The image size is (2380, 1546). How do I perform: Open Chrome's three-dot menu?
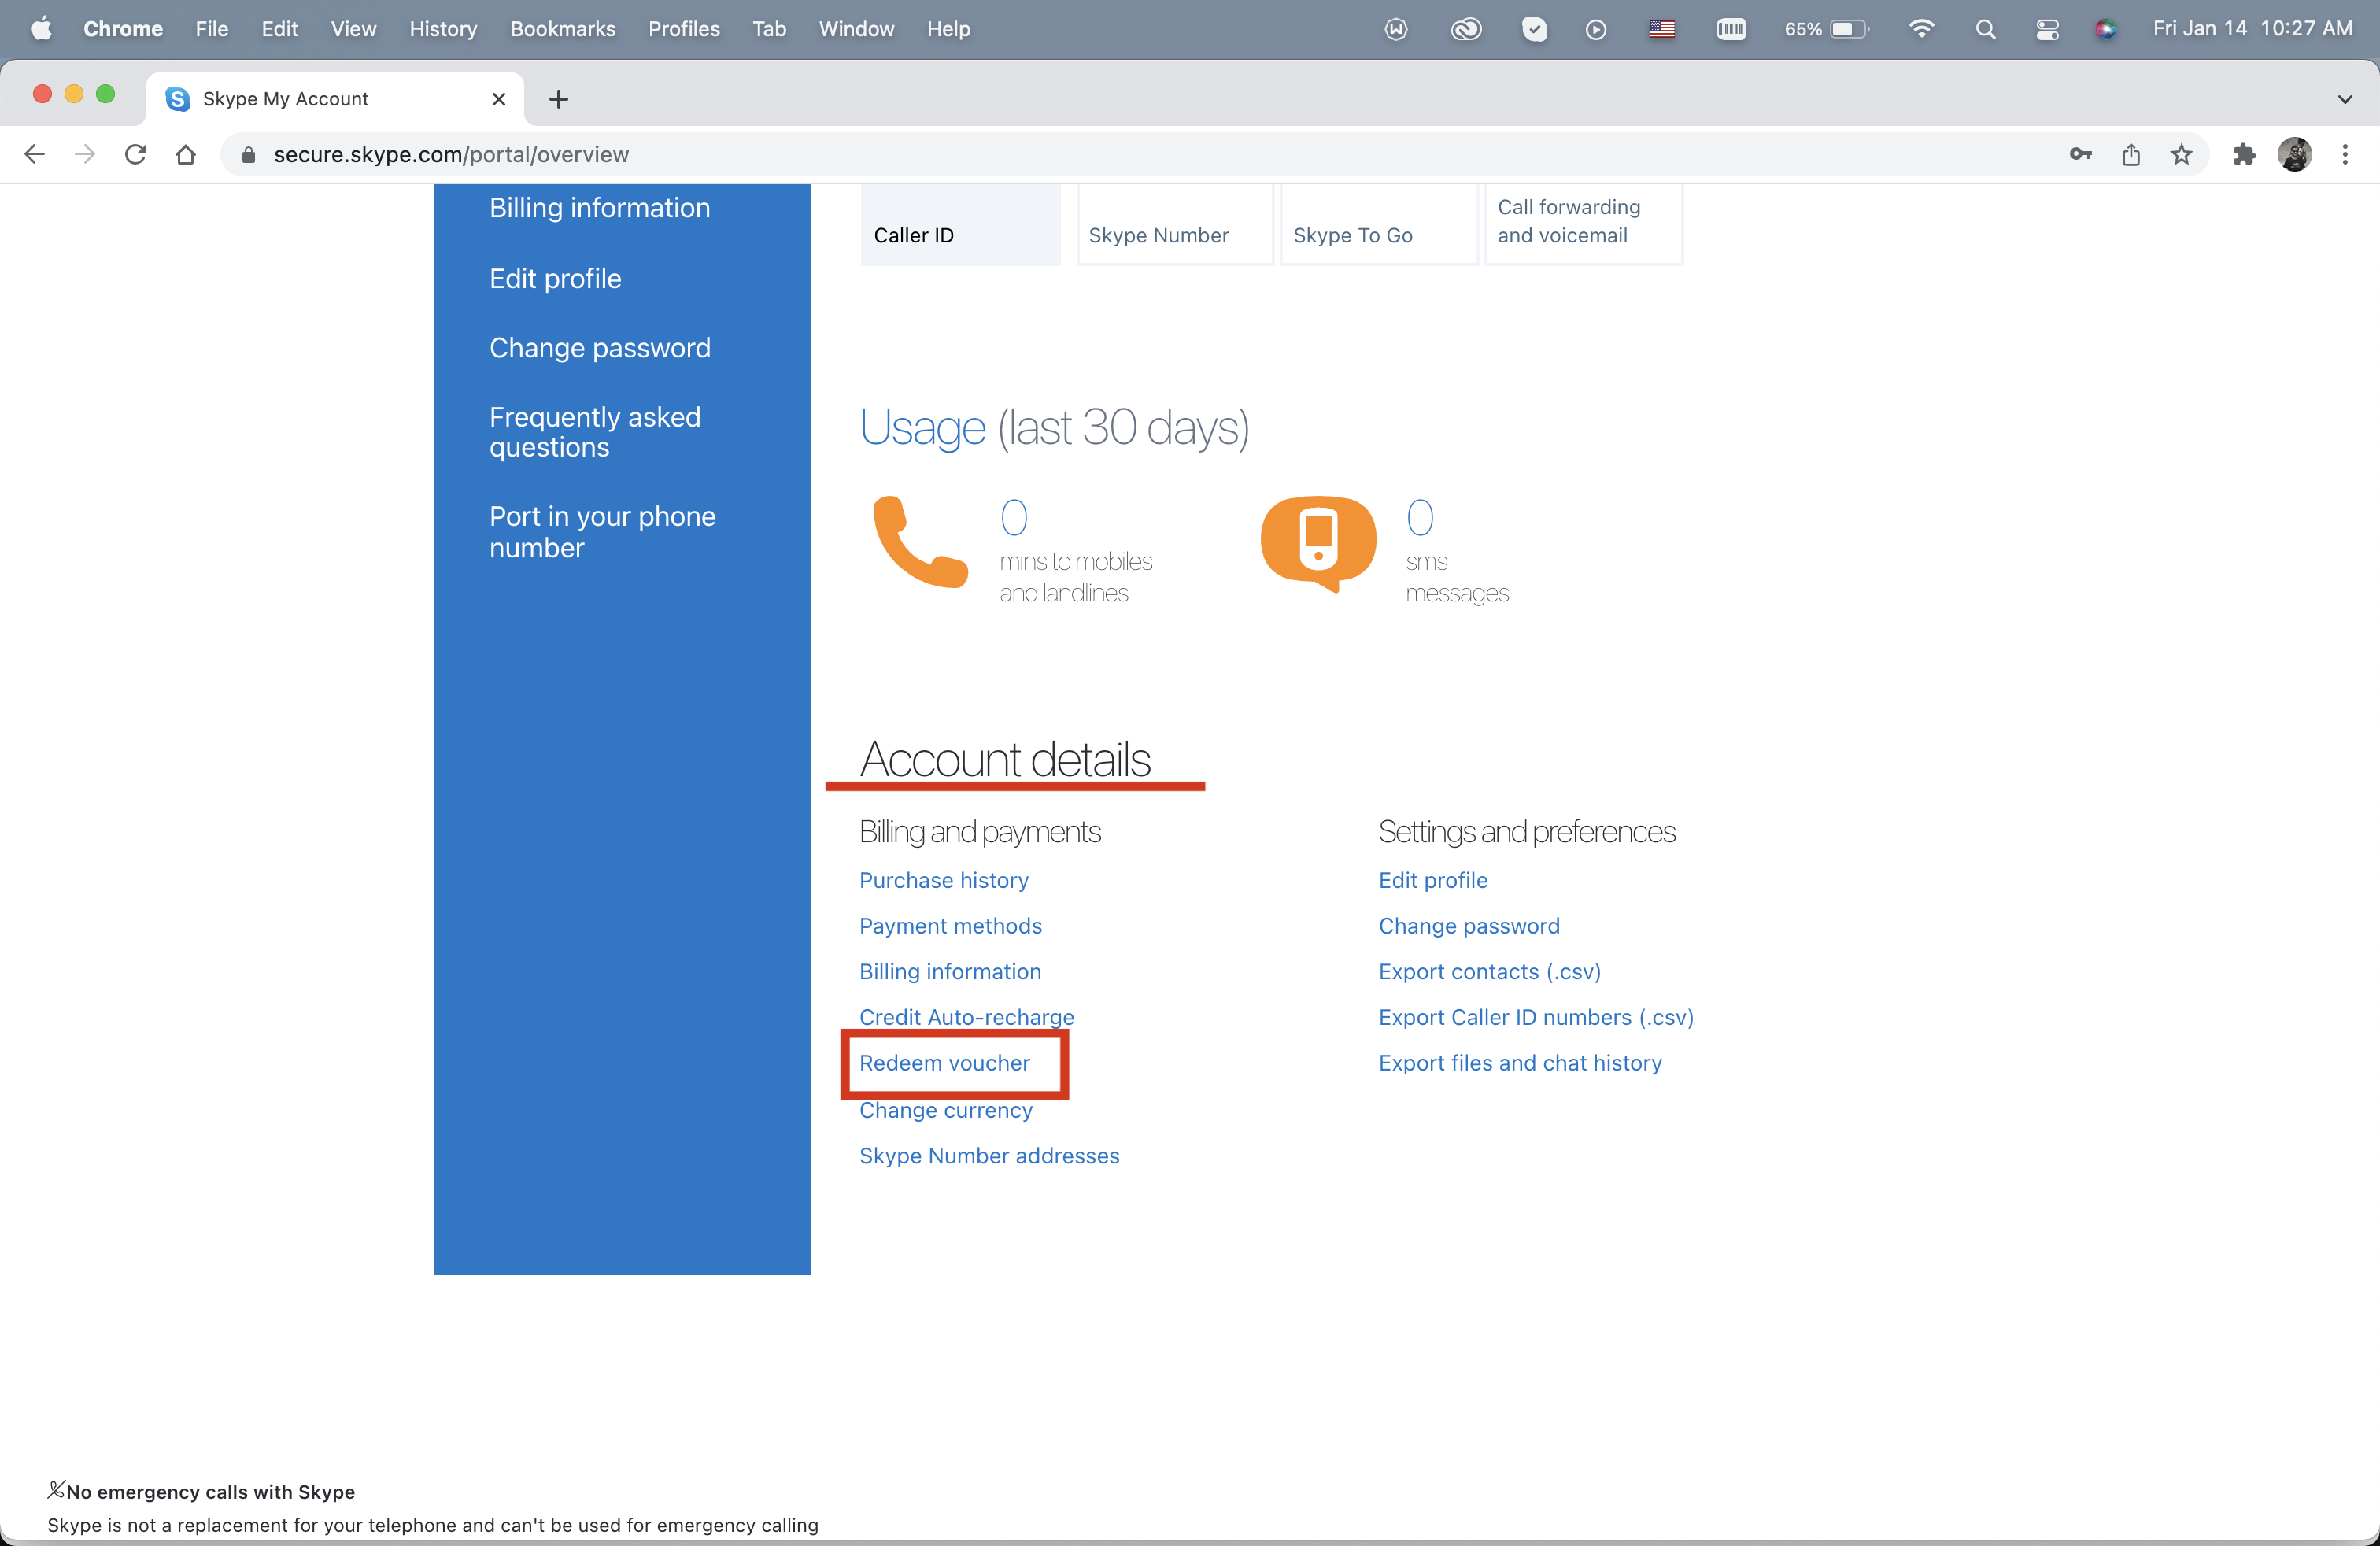pyautogui.click(x=2345, y=154)
